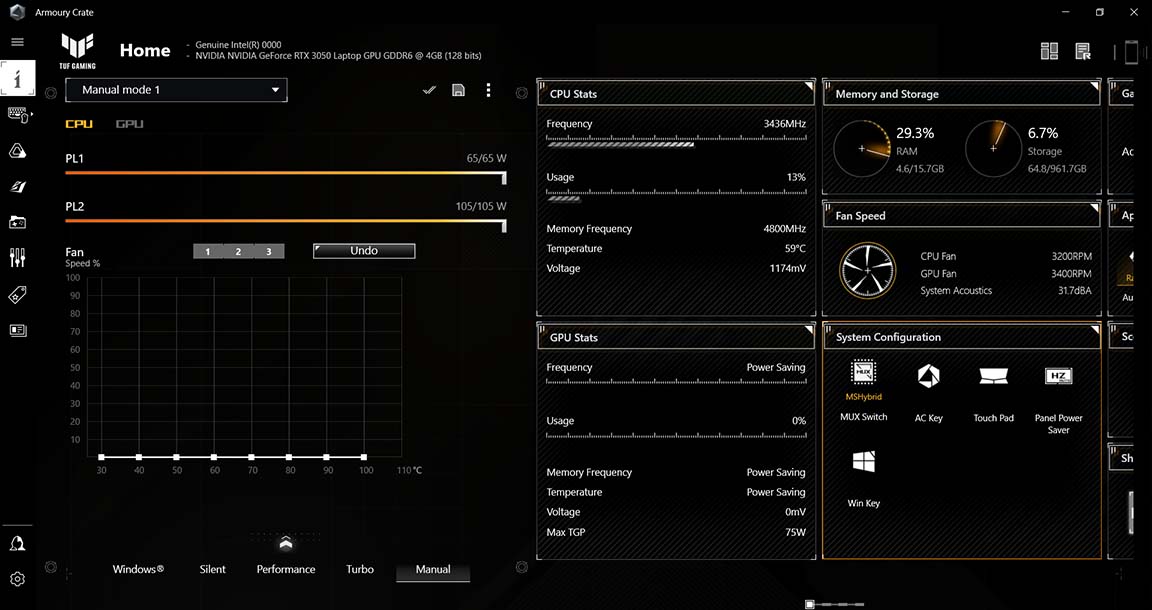Toggle the Win Key setting
This screenshot has width=1152, height=610.
tap(862, 463)
